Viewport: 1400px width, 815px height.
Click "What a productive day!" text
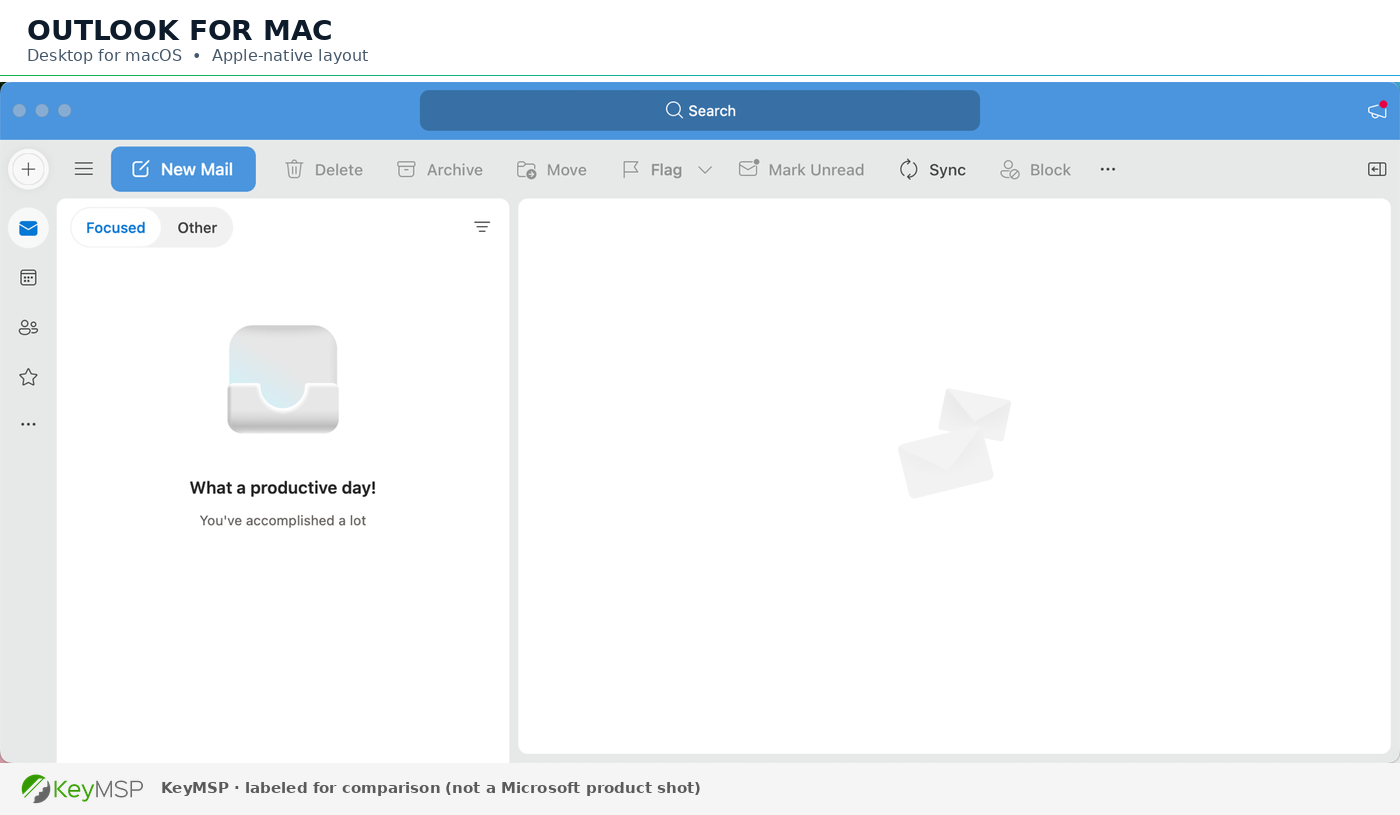[x=283, y=488]
